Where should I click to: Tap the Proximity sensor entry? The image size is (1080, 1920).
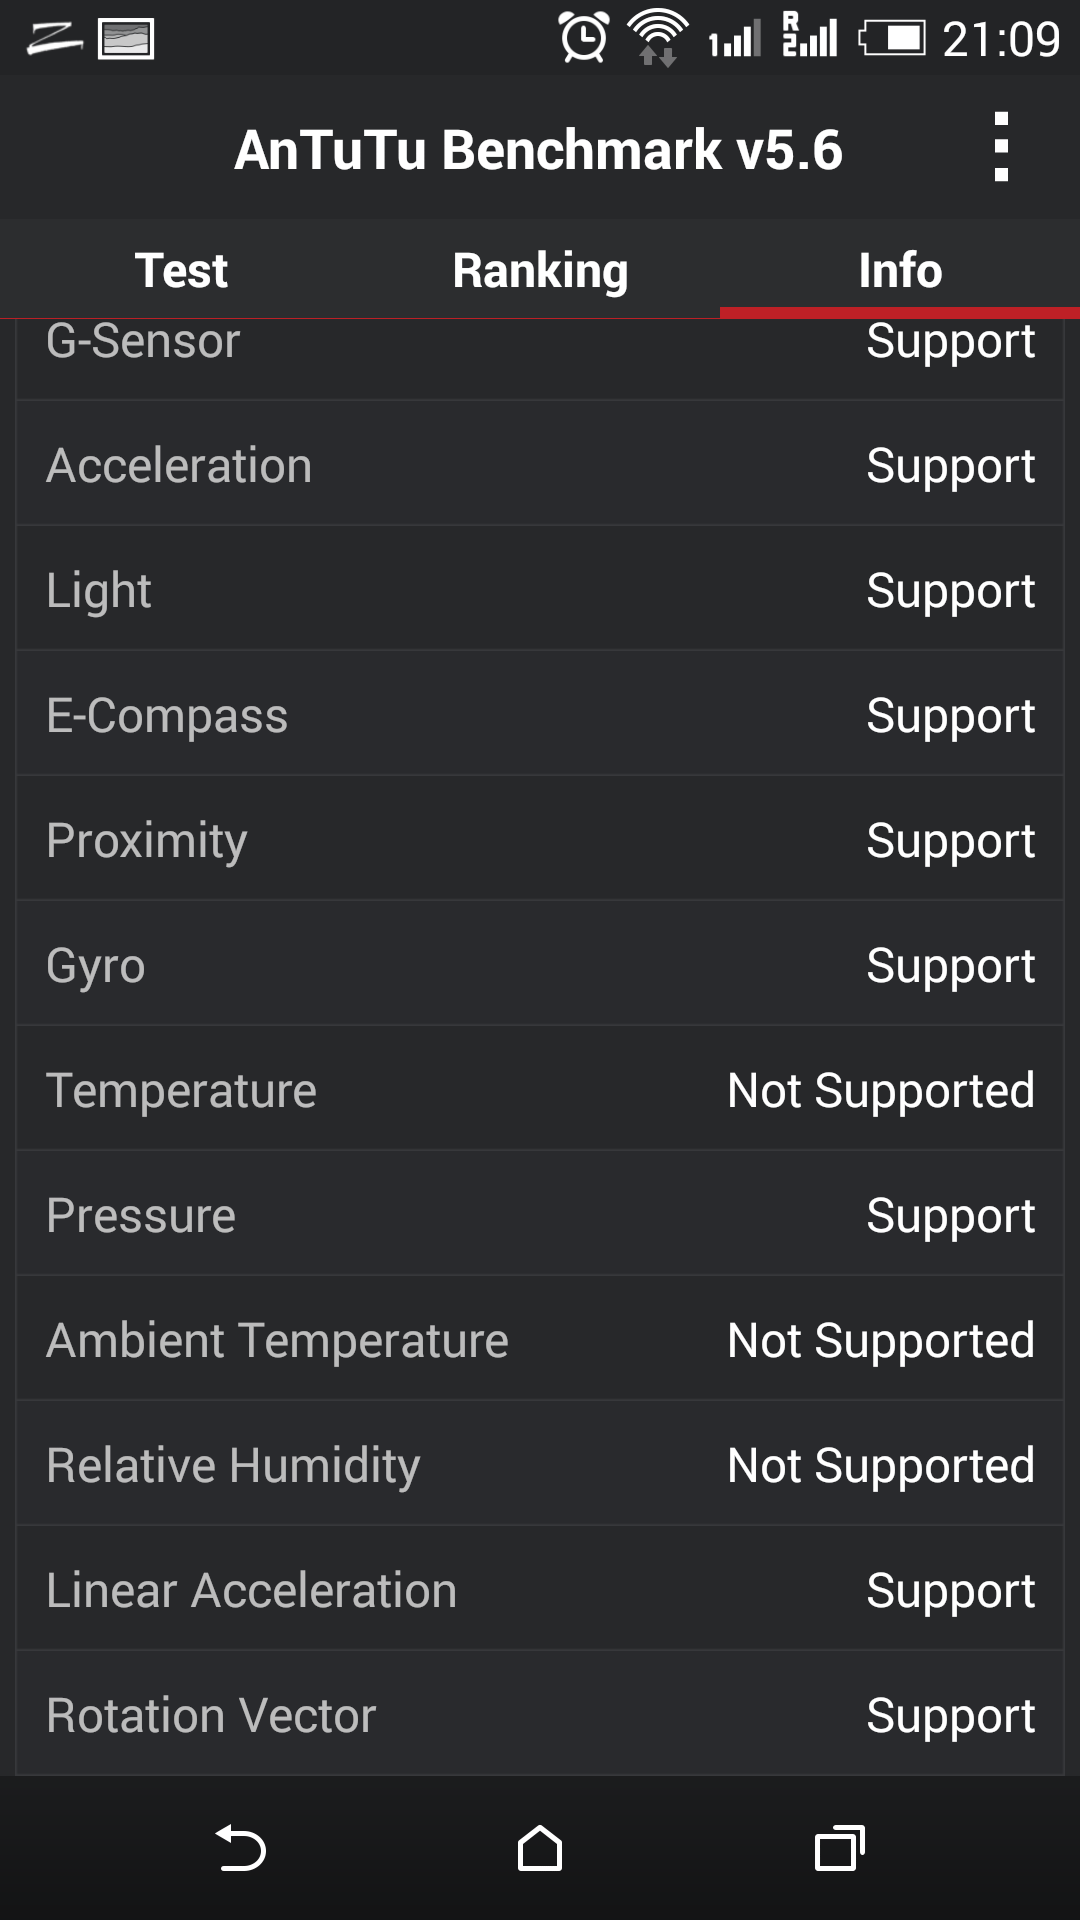[540, 839]
